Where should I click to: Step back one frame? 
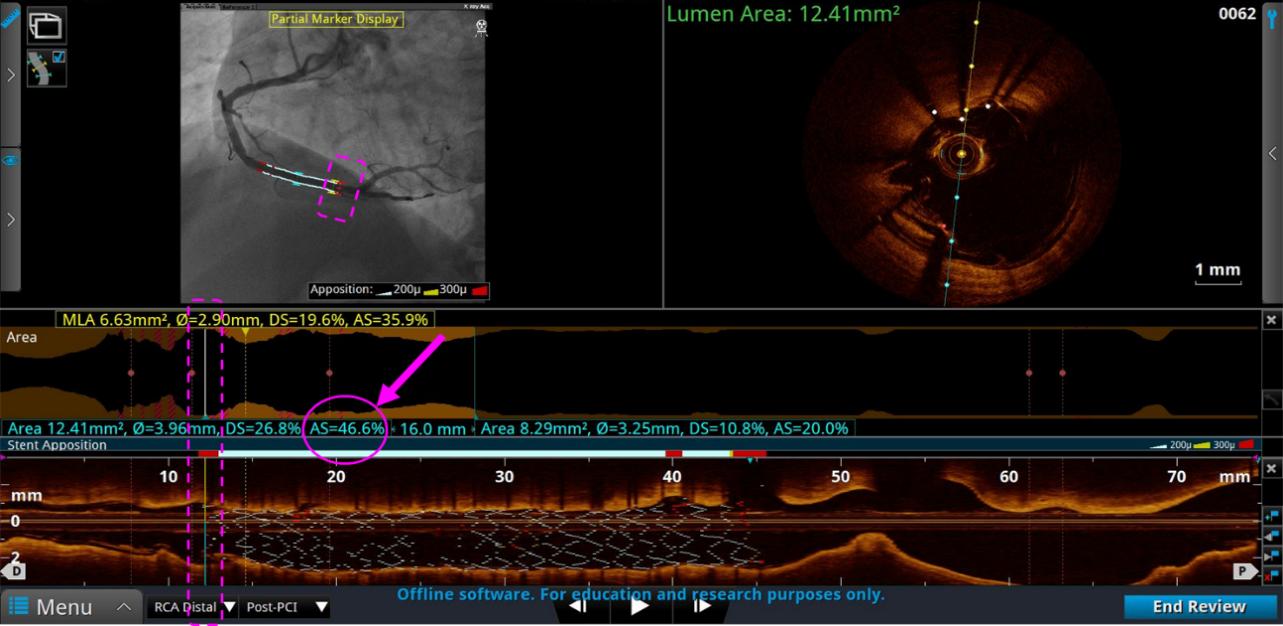pos(578,606)
